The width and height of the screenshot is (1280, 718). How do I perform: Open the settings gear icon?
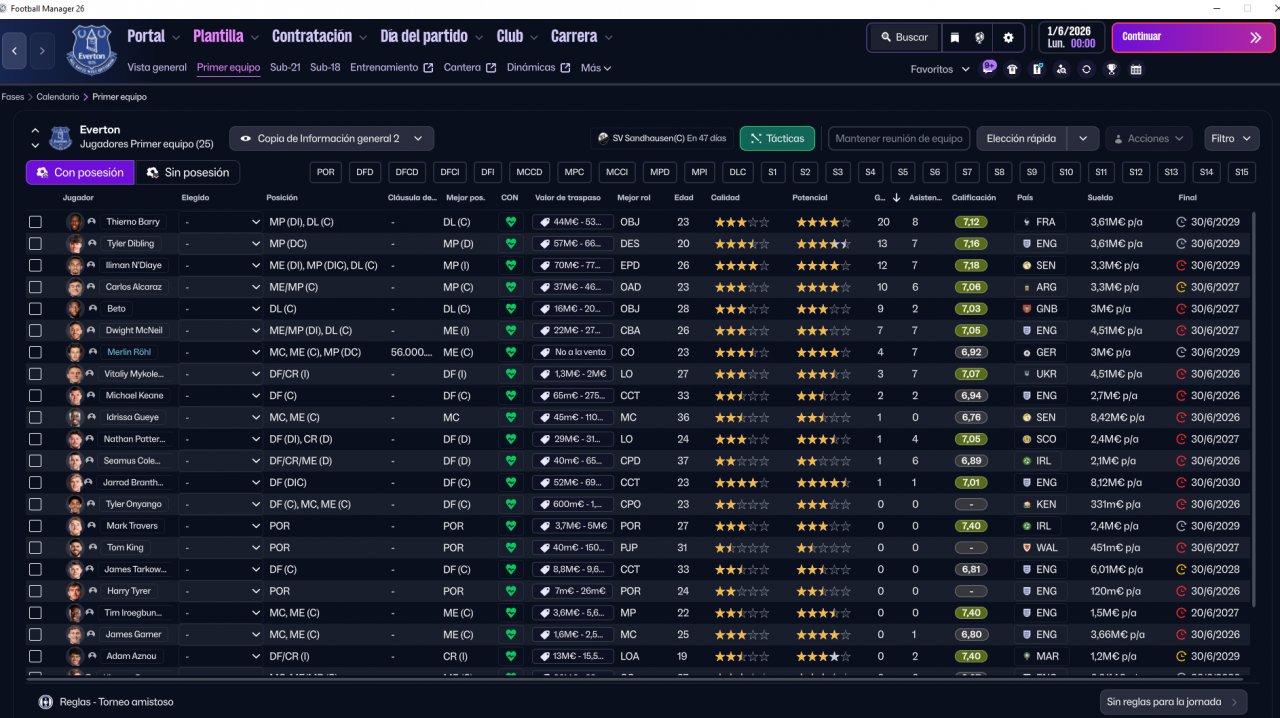click(x=1008, y=37)
